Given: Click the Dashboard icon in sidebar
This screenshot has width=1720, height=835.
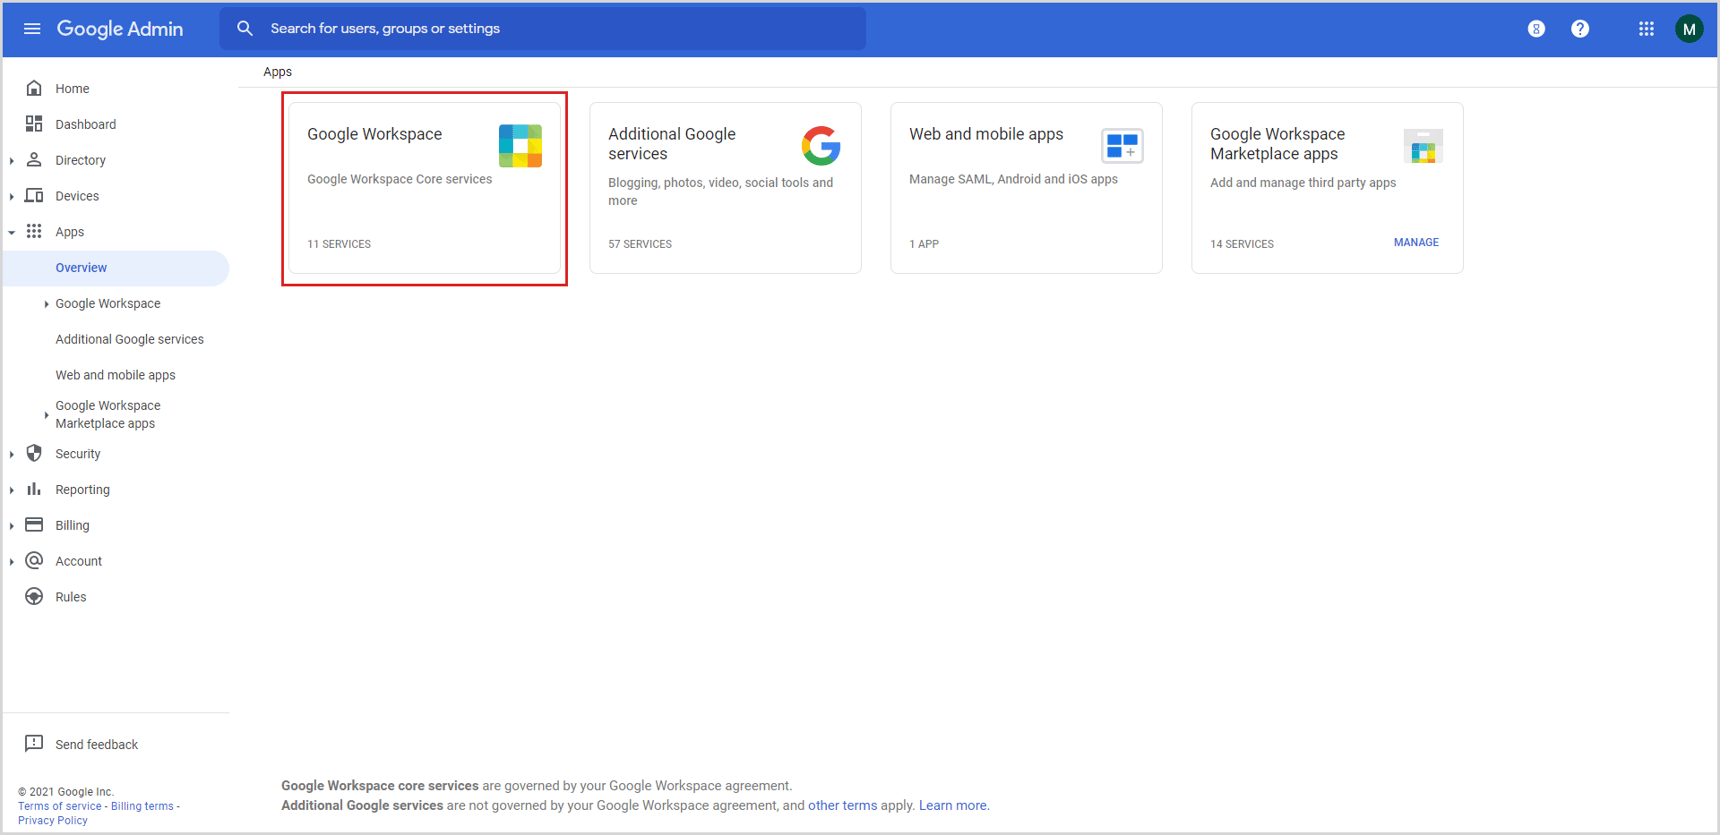Looking at the screenshot, I should [x=34, y=124].
